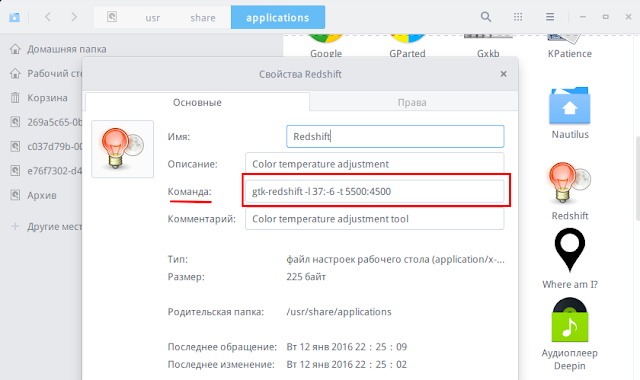This screenshot has width=640, height=380.
Task: Navigate to the share path segment
Action: (203, 18)
